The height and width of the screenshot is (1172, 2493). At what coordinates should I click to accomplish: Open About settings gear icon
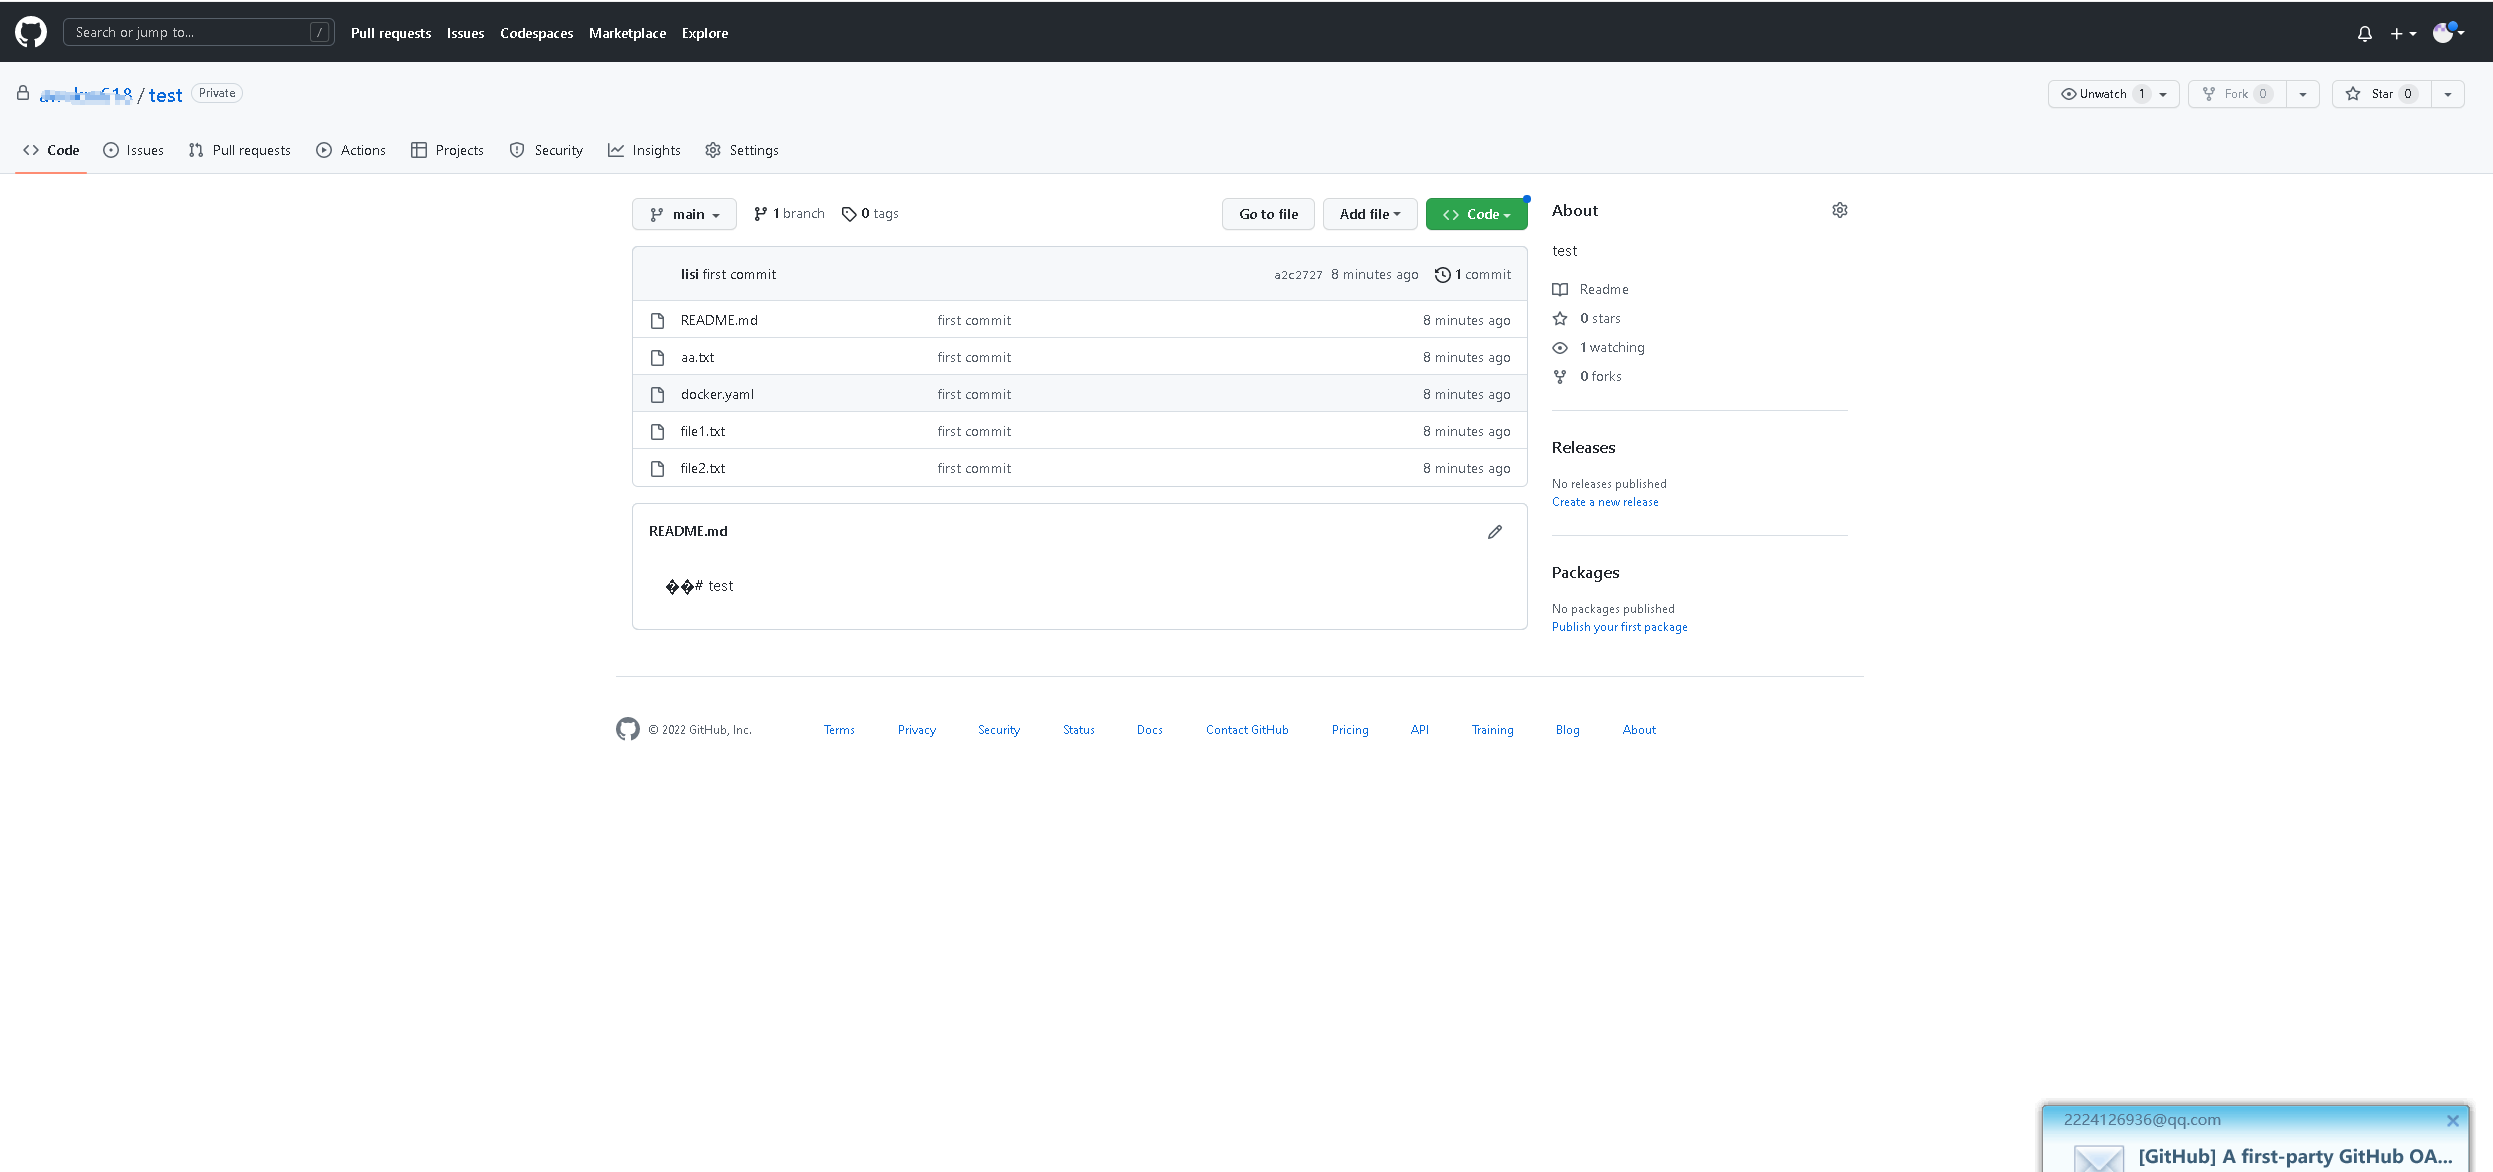click(x=1839, y=210)
